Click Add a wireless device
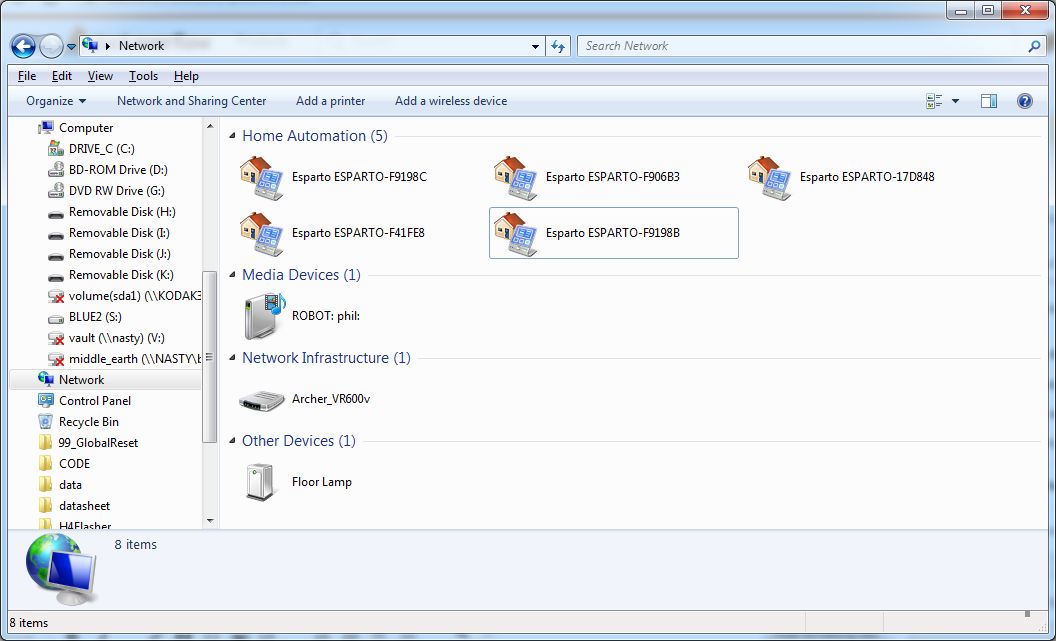 (451, 101)
